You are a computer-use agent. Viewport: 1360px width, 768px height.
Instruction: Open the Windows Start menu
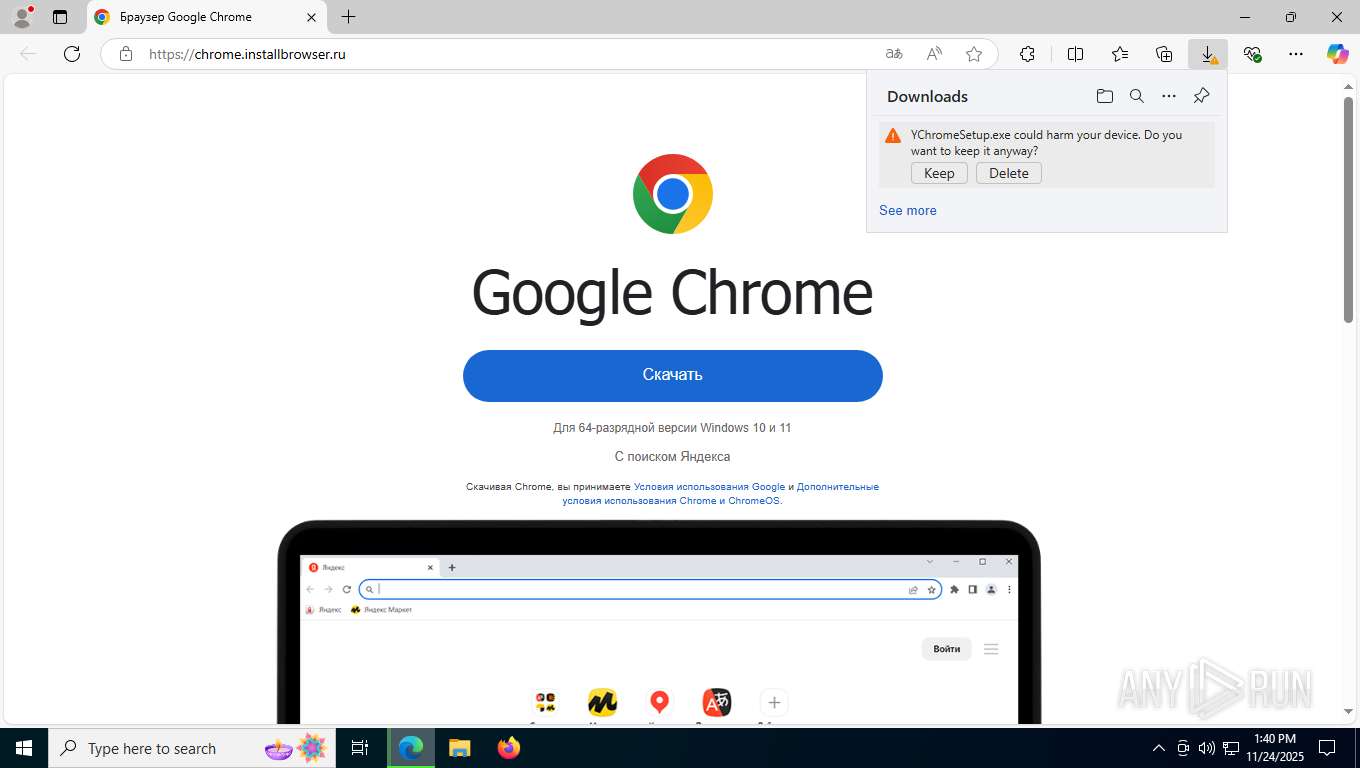point(24,748)
